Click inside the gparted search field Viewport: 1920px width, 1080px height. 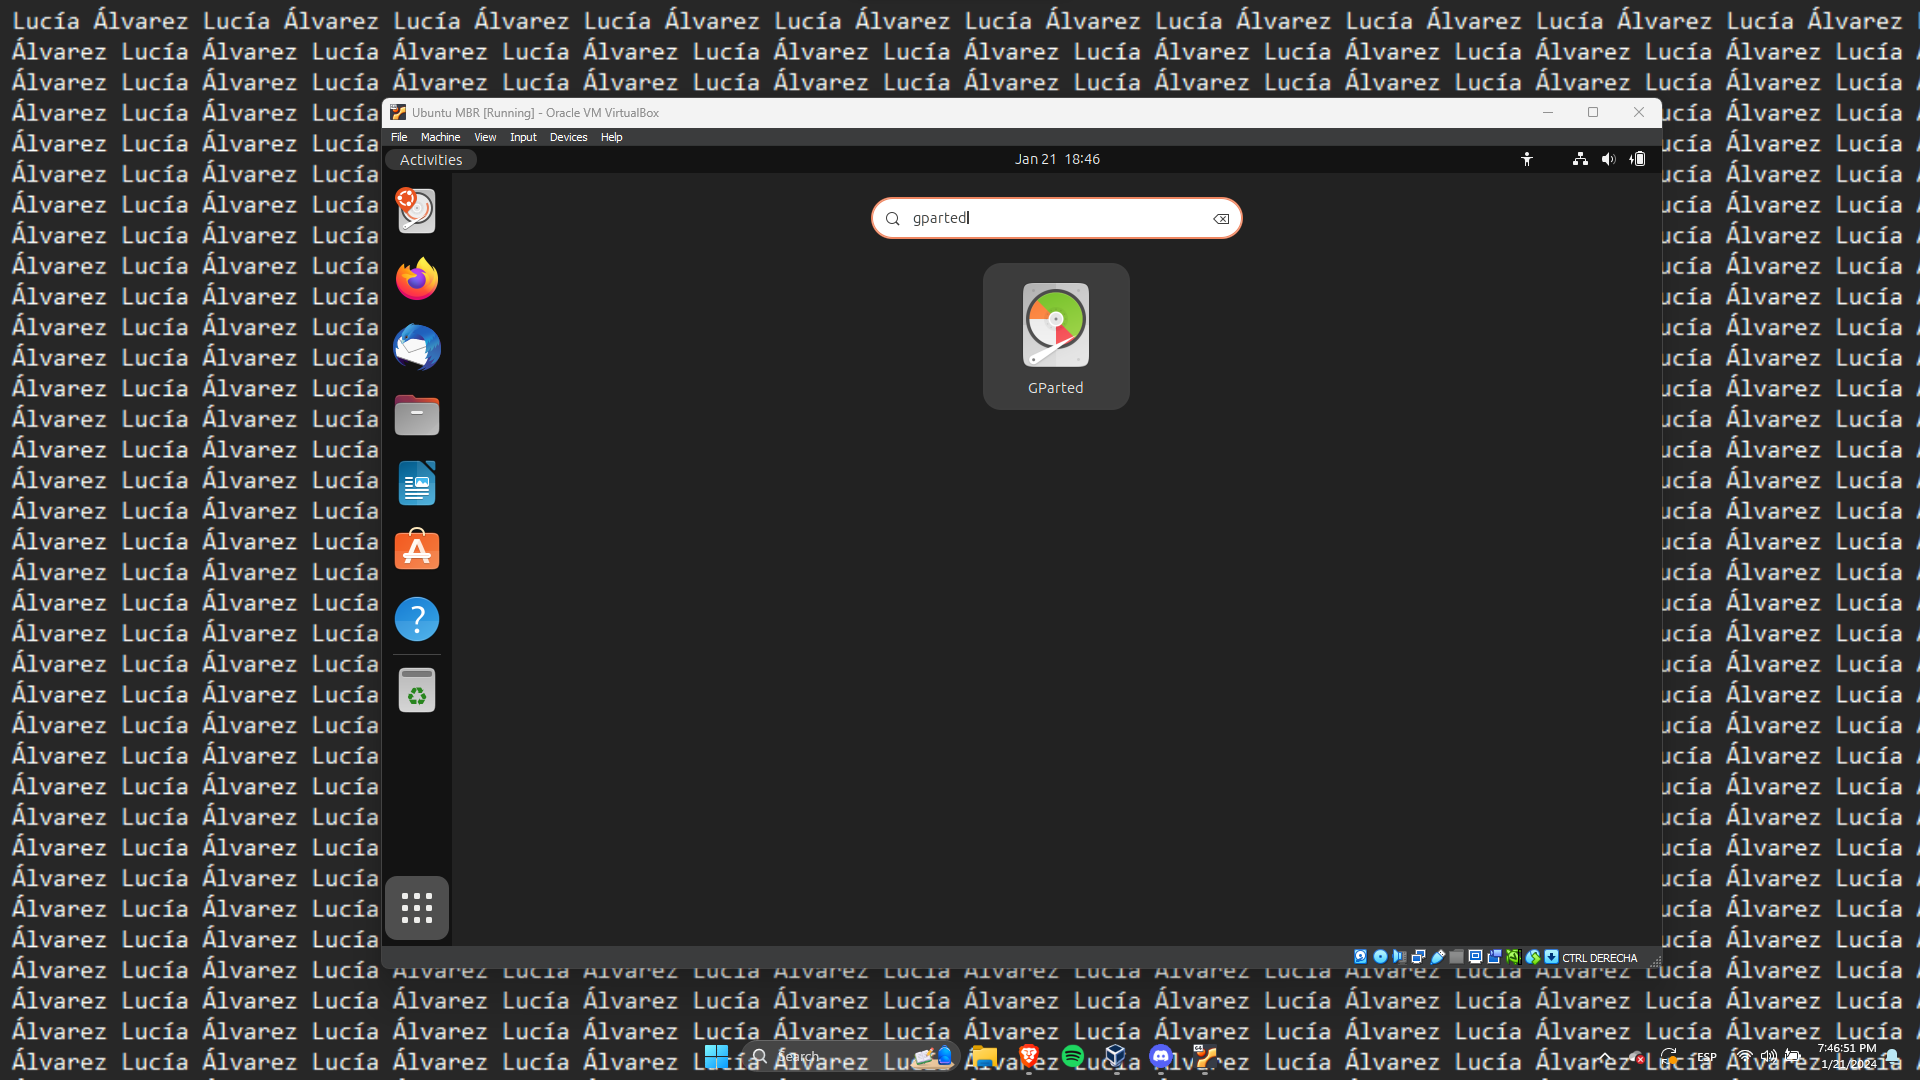pyautogui.click(x=1050, y=218)
